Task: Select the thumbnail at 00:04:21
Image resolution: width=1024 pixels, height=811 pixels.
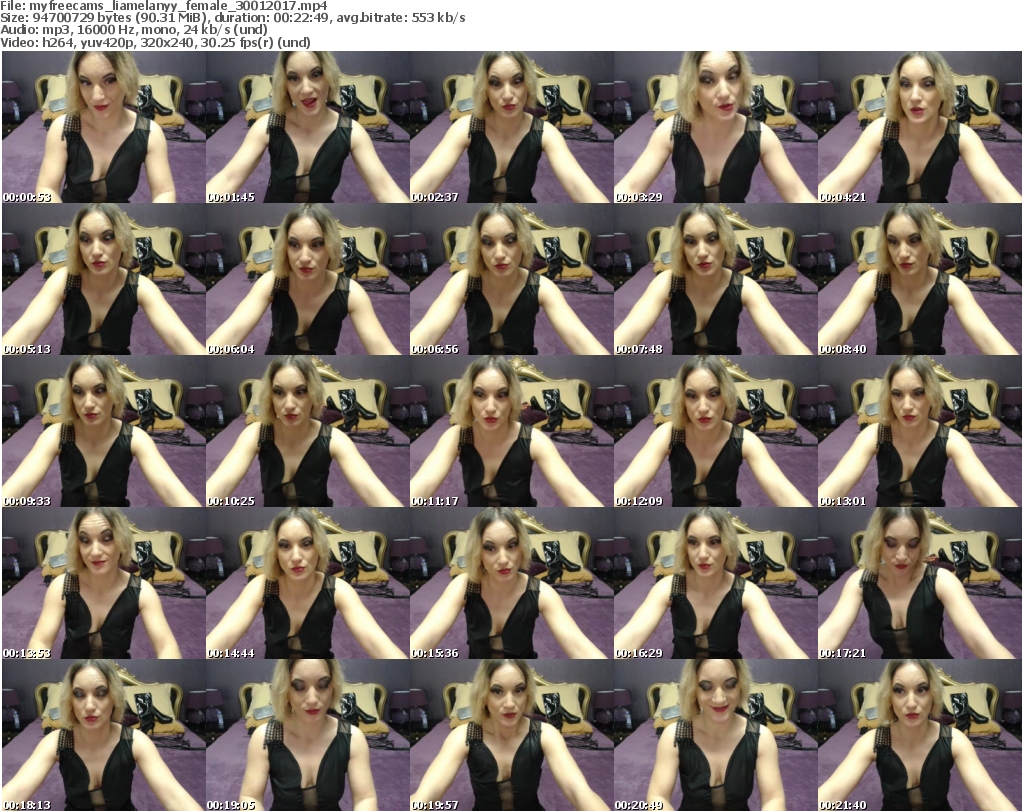Action: point(920,127)
